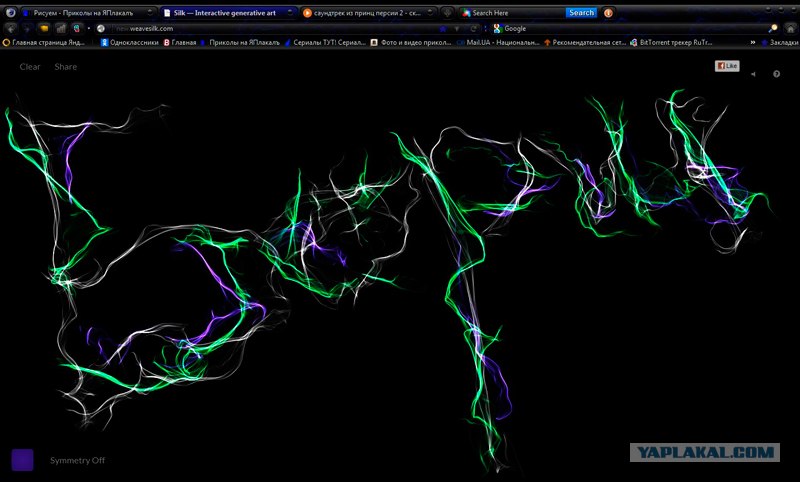Open the Share link in Silk
800x482 pixels.
(65, 67)
